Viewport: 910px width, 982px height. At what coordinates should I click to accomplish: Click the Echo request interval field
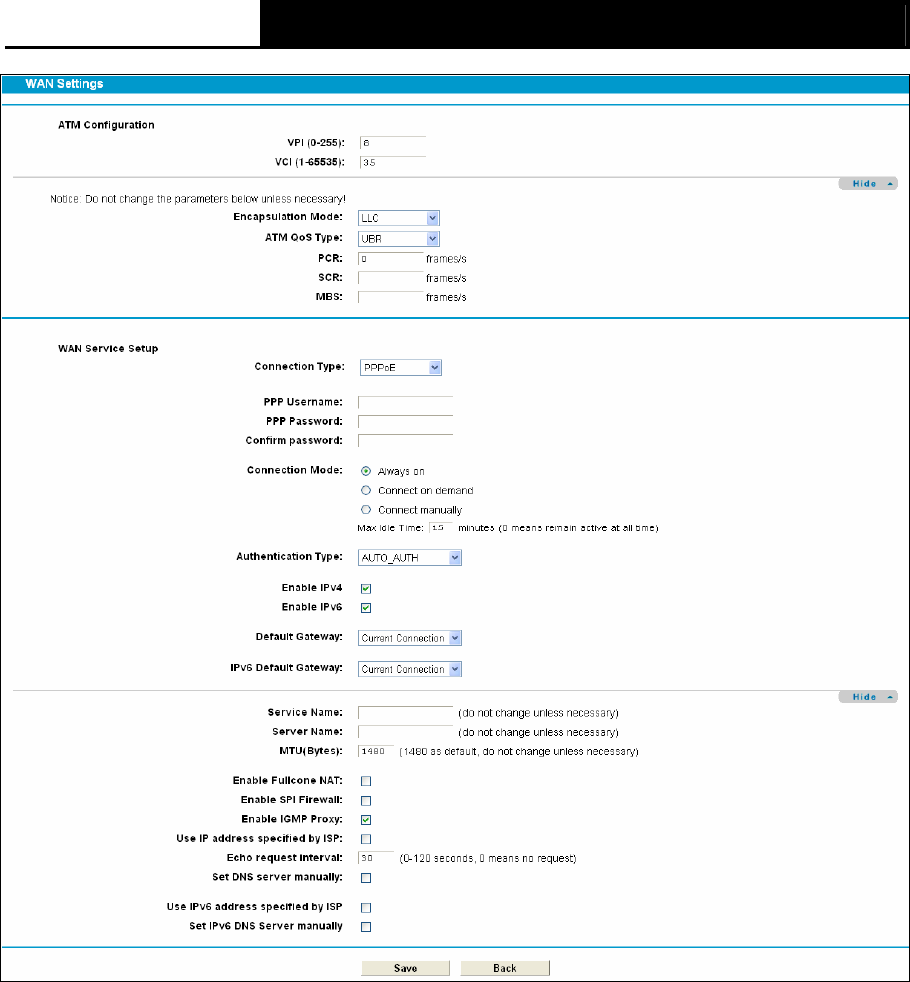[376, 858]
